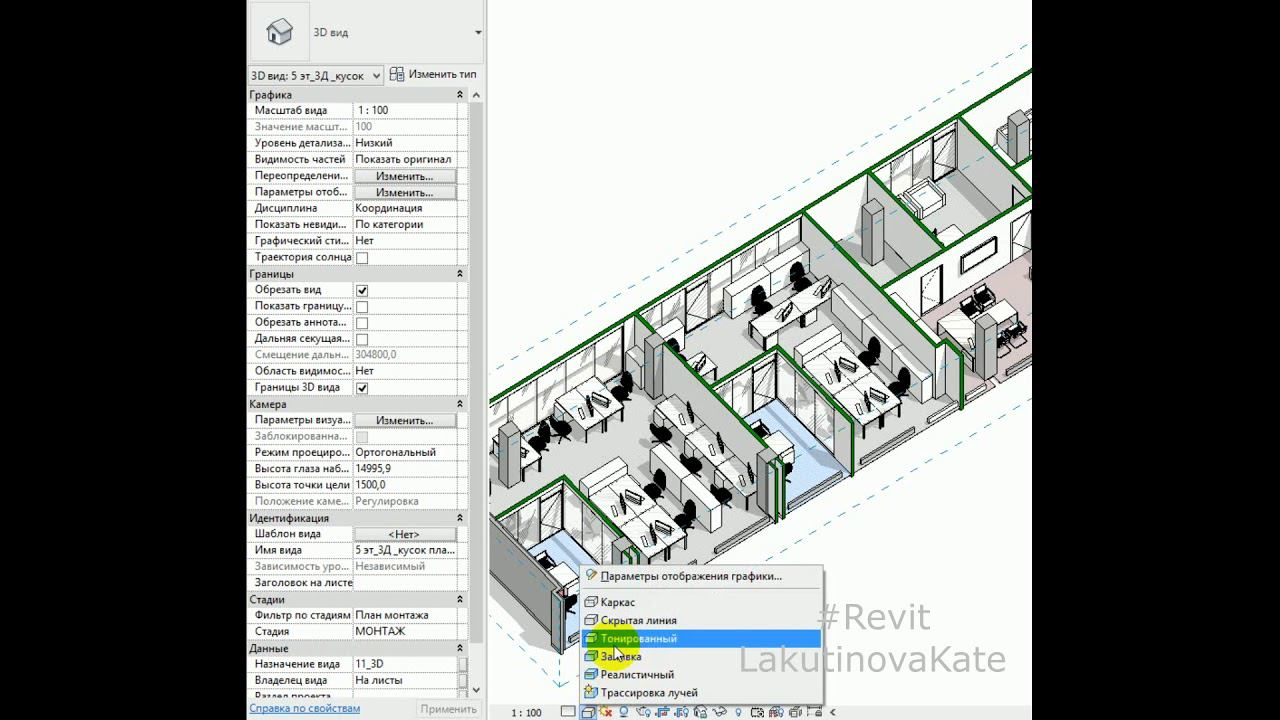Click the Temporary View Properties icon

757,712
